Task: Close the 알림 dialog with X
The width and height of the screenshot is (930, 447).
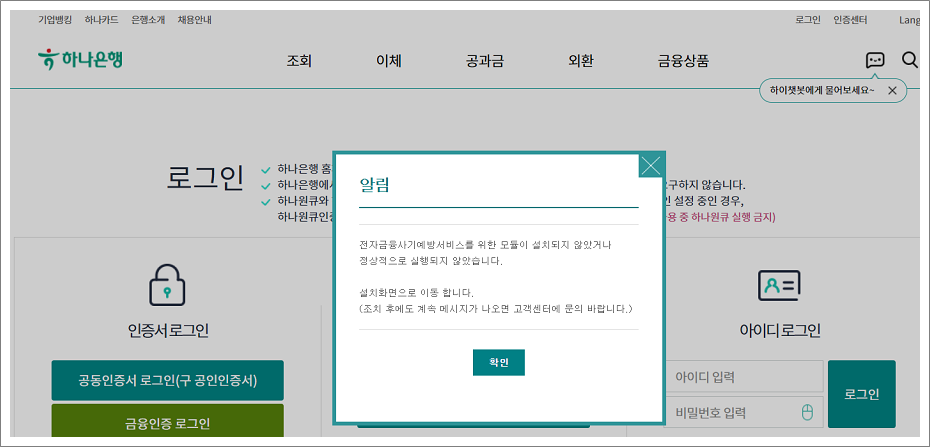Action: [x=651, y=165]
